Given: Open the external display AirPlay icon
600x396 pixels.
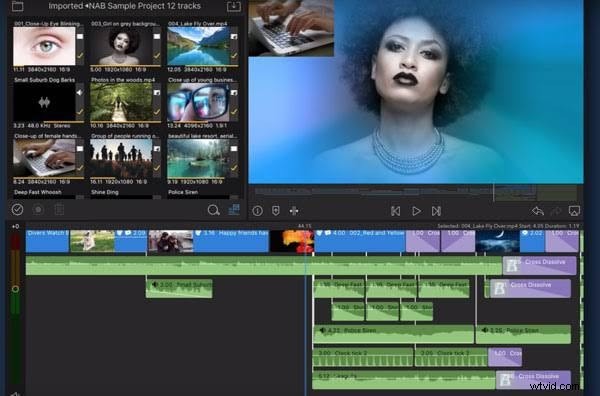Looking at the screenshot, I should click(574, 211).
